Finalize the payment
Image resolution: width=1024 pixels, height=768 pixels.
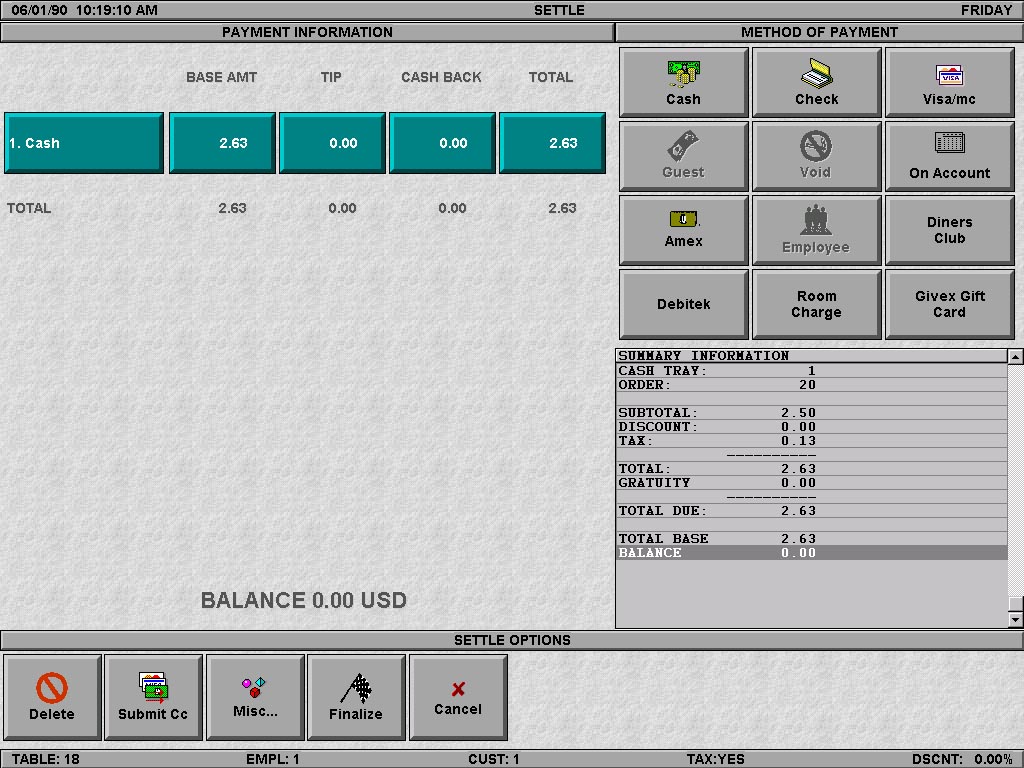tap(356, 697)
